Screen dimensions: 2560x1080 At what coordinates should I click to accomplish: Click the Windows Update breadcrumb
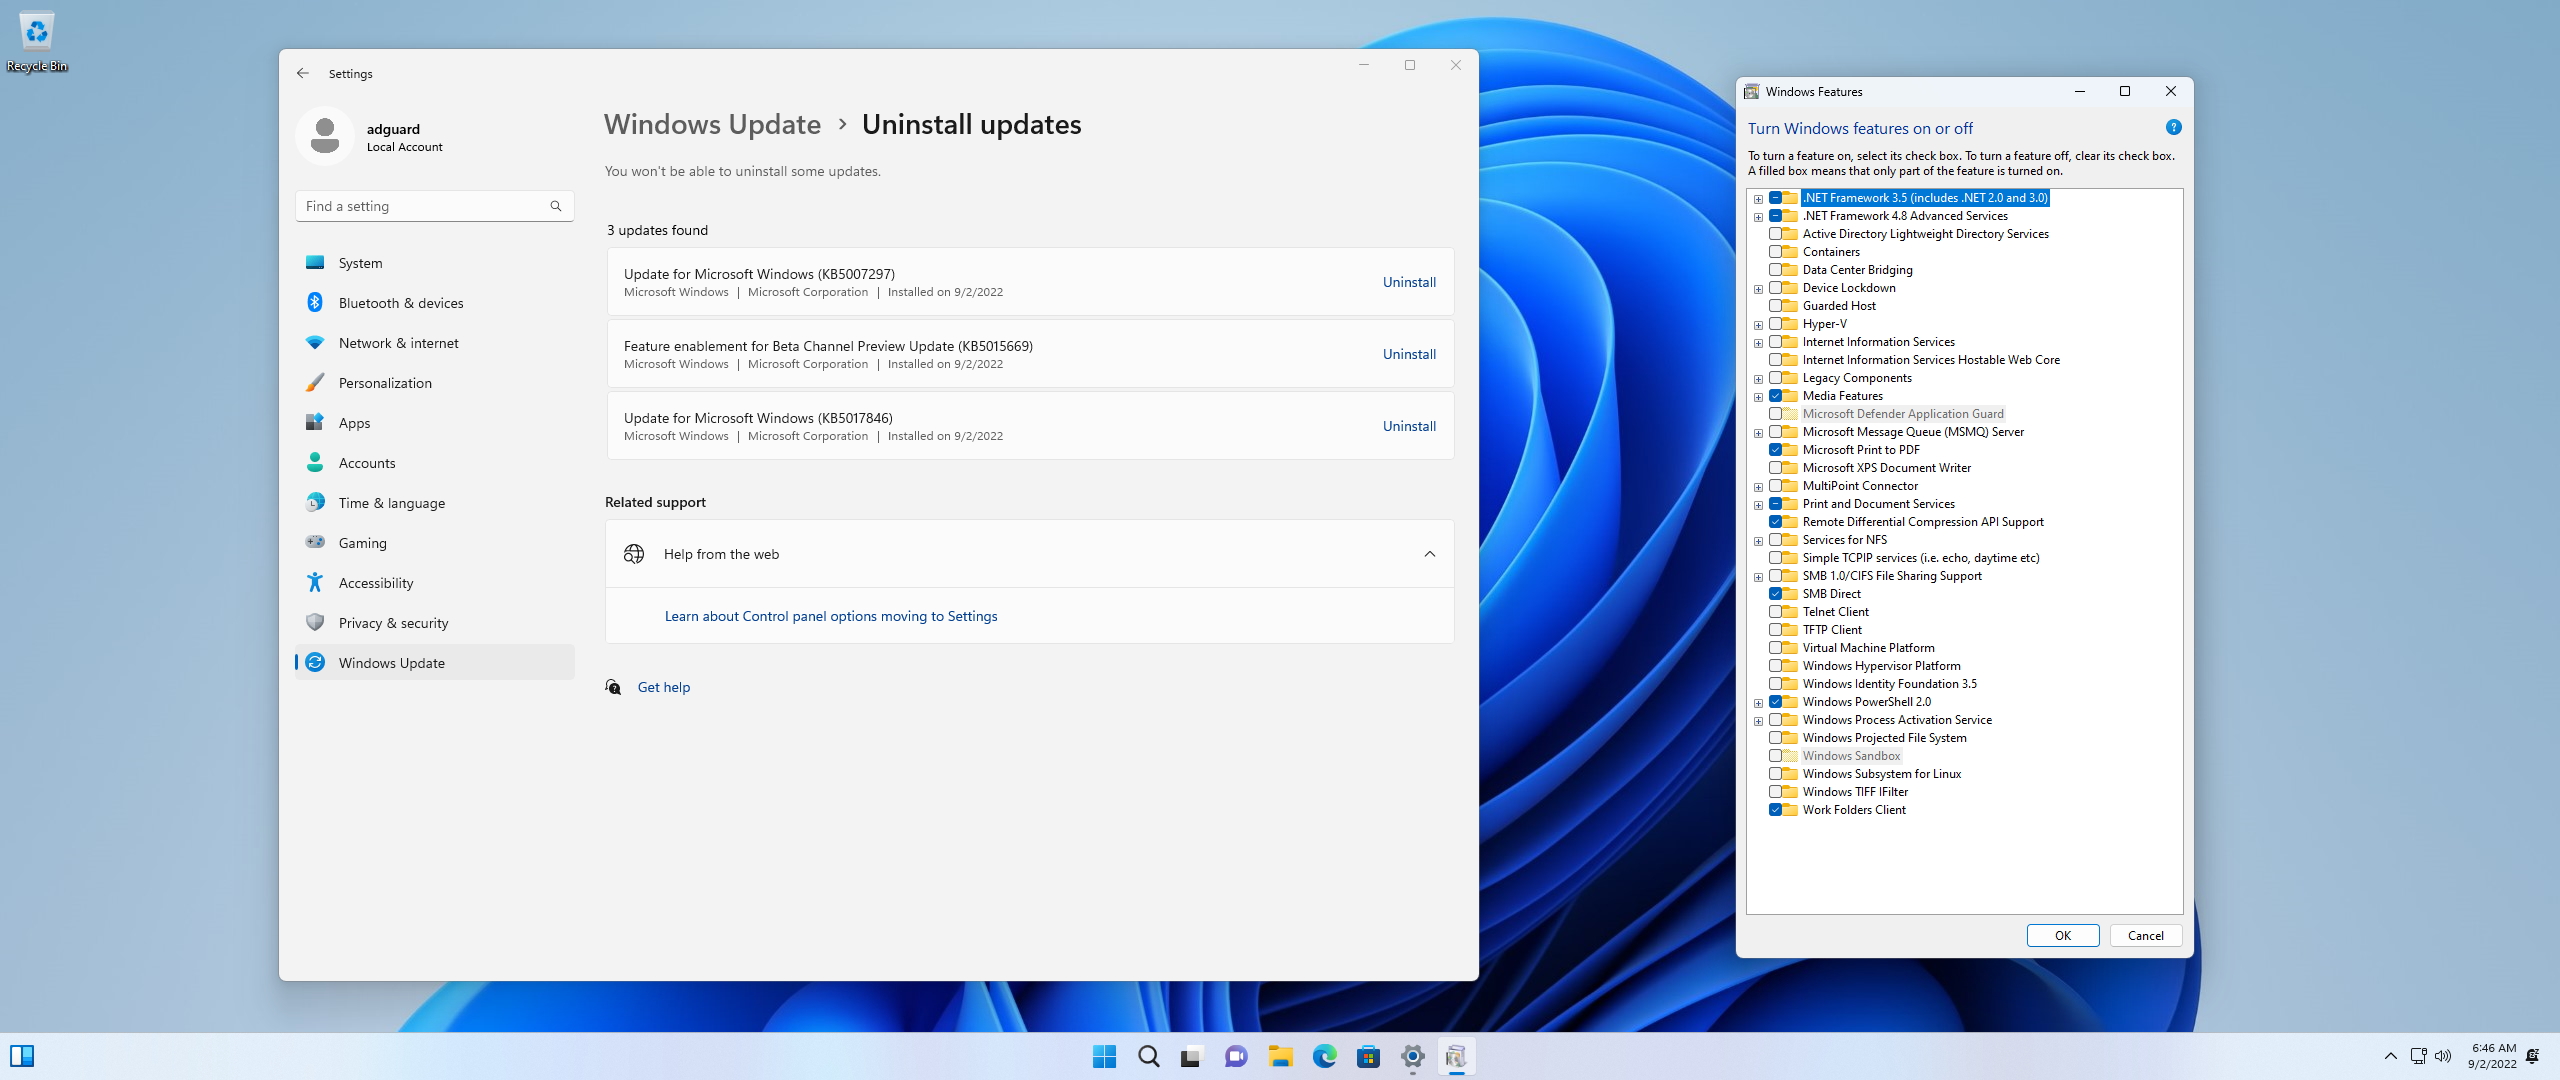[712, 124]
